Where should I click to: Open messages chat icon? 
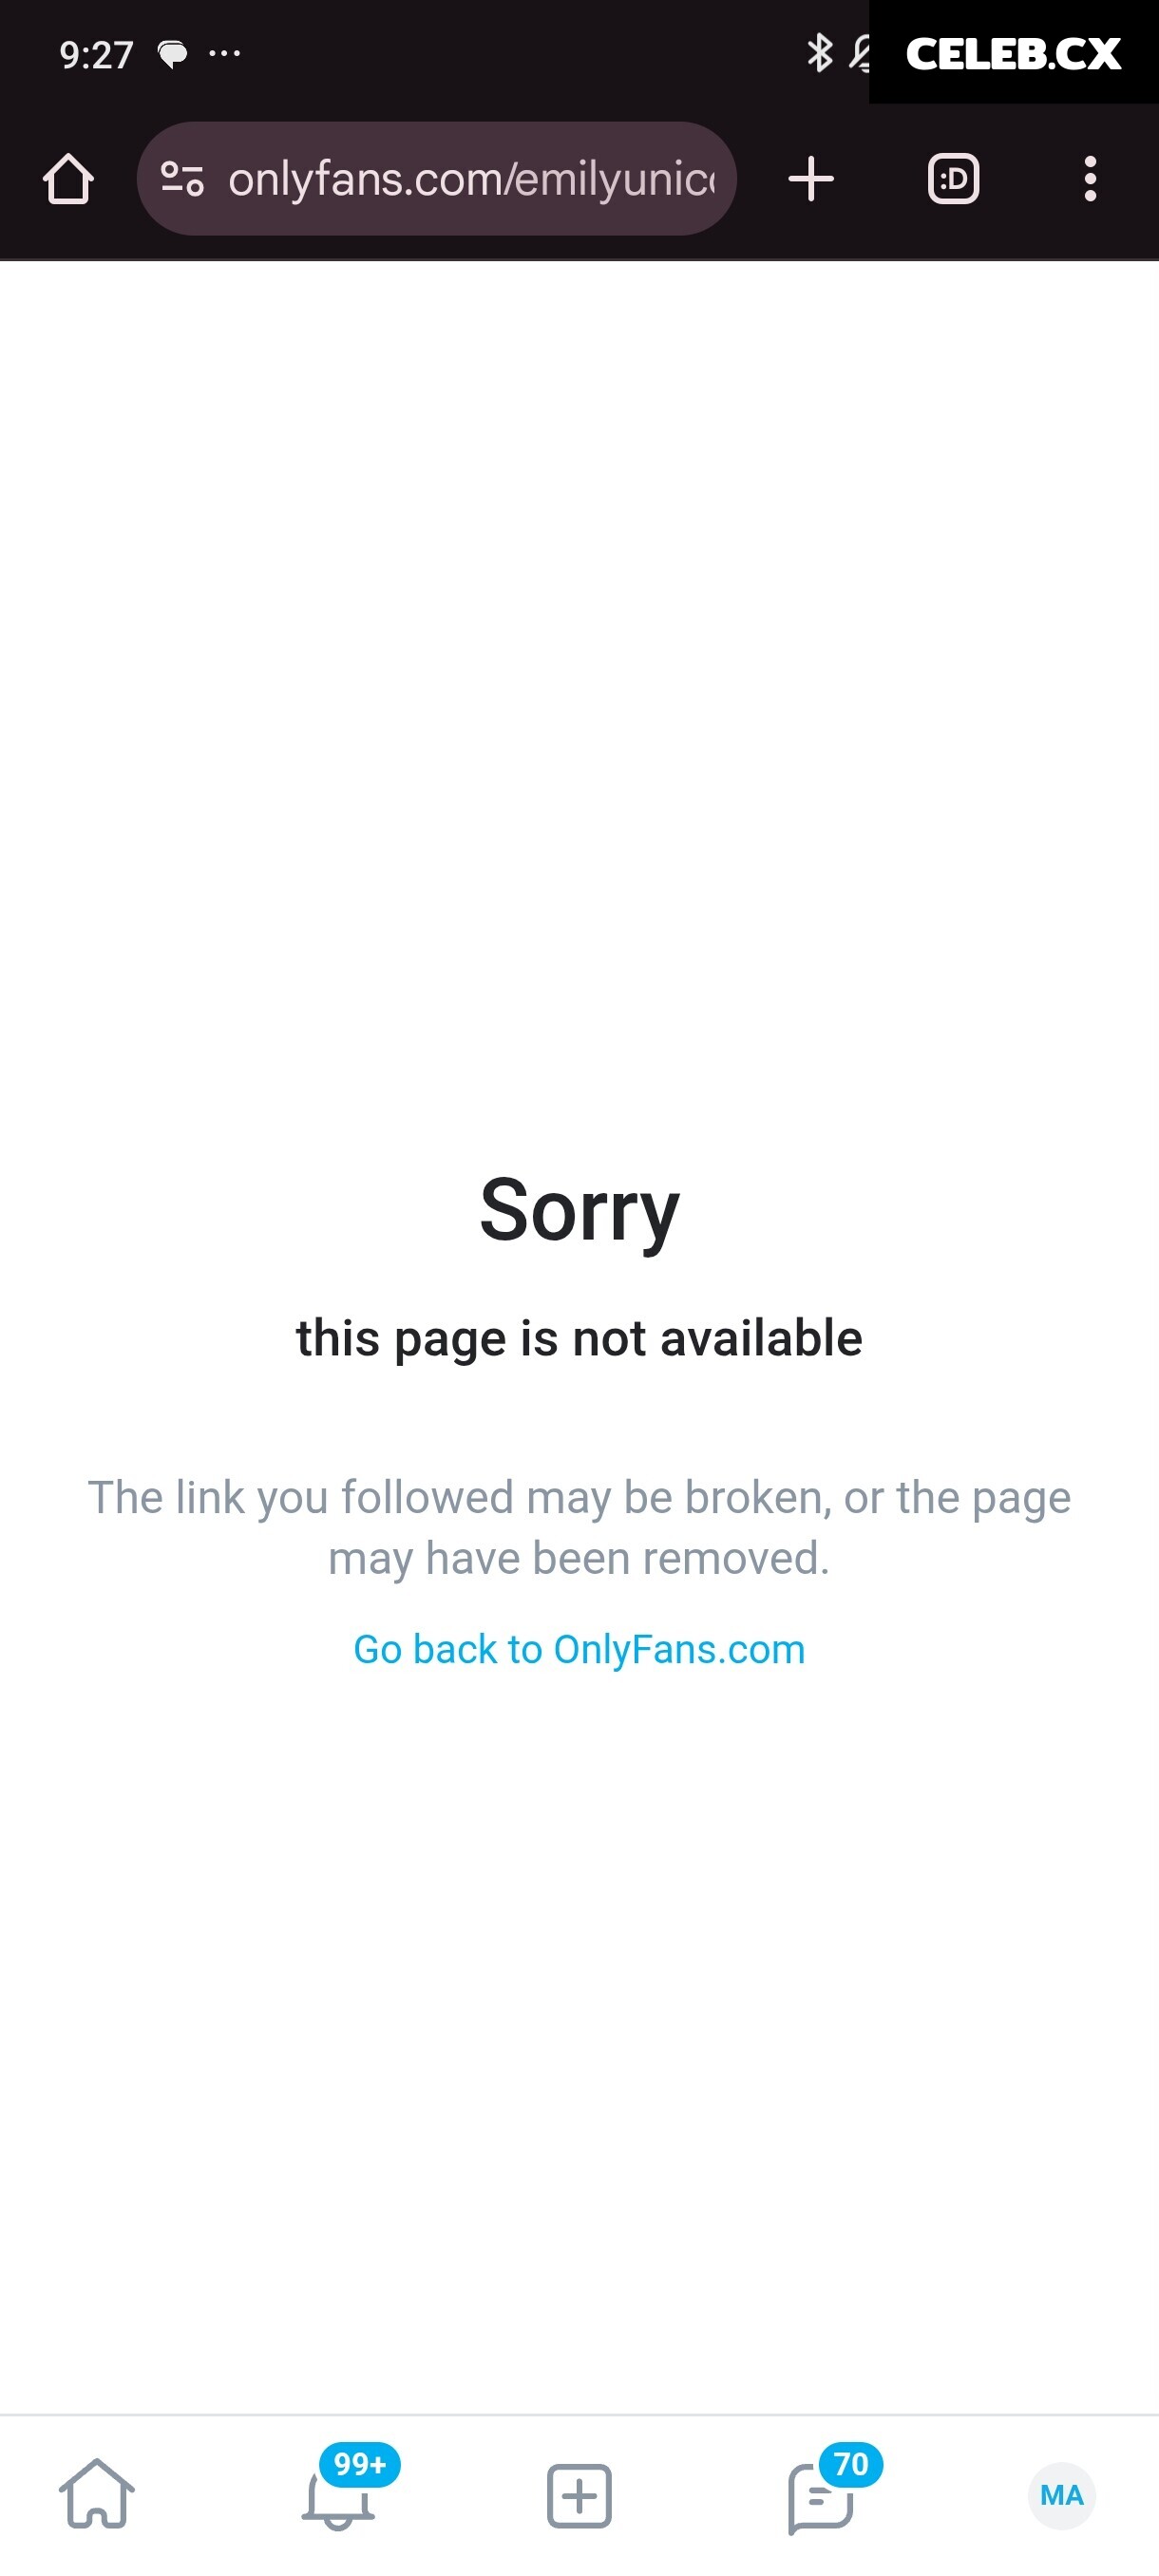[x=820, y=2499]
